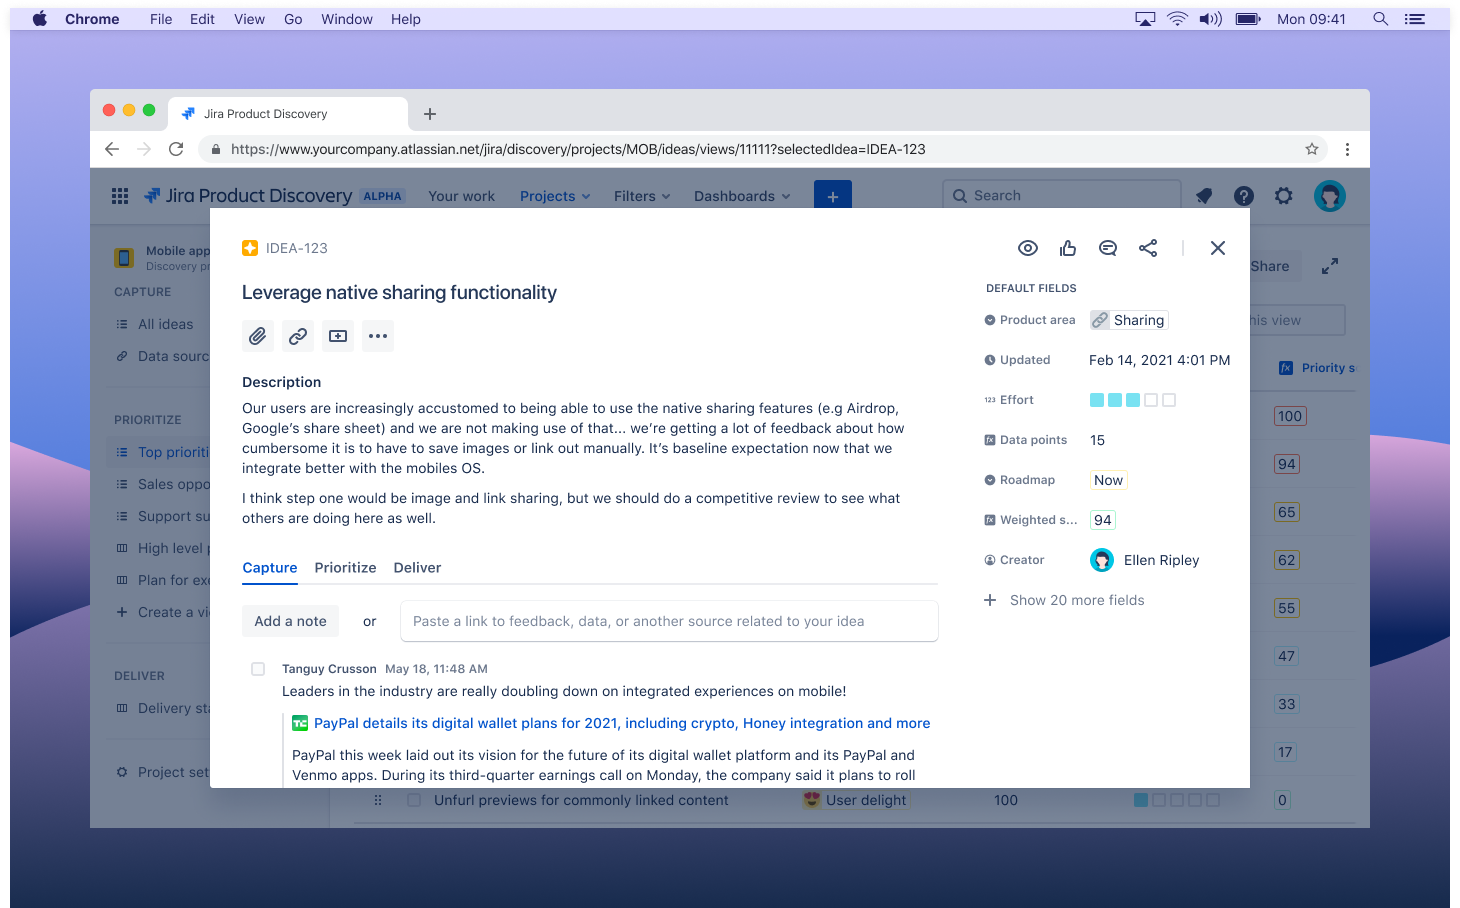
Task: Expand the Projects dropdown
Action: coord(555,196)
